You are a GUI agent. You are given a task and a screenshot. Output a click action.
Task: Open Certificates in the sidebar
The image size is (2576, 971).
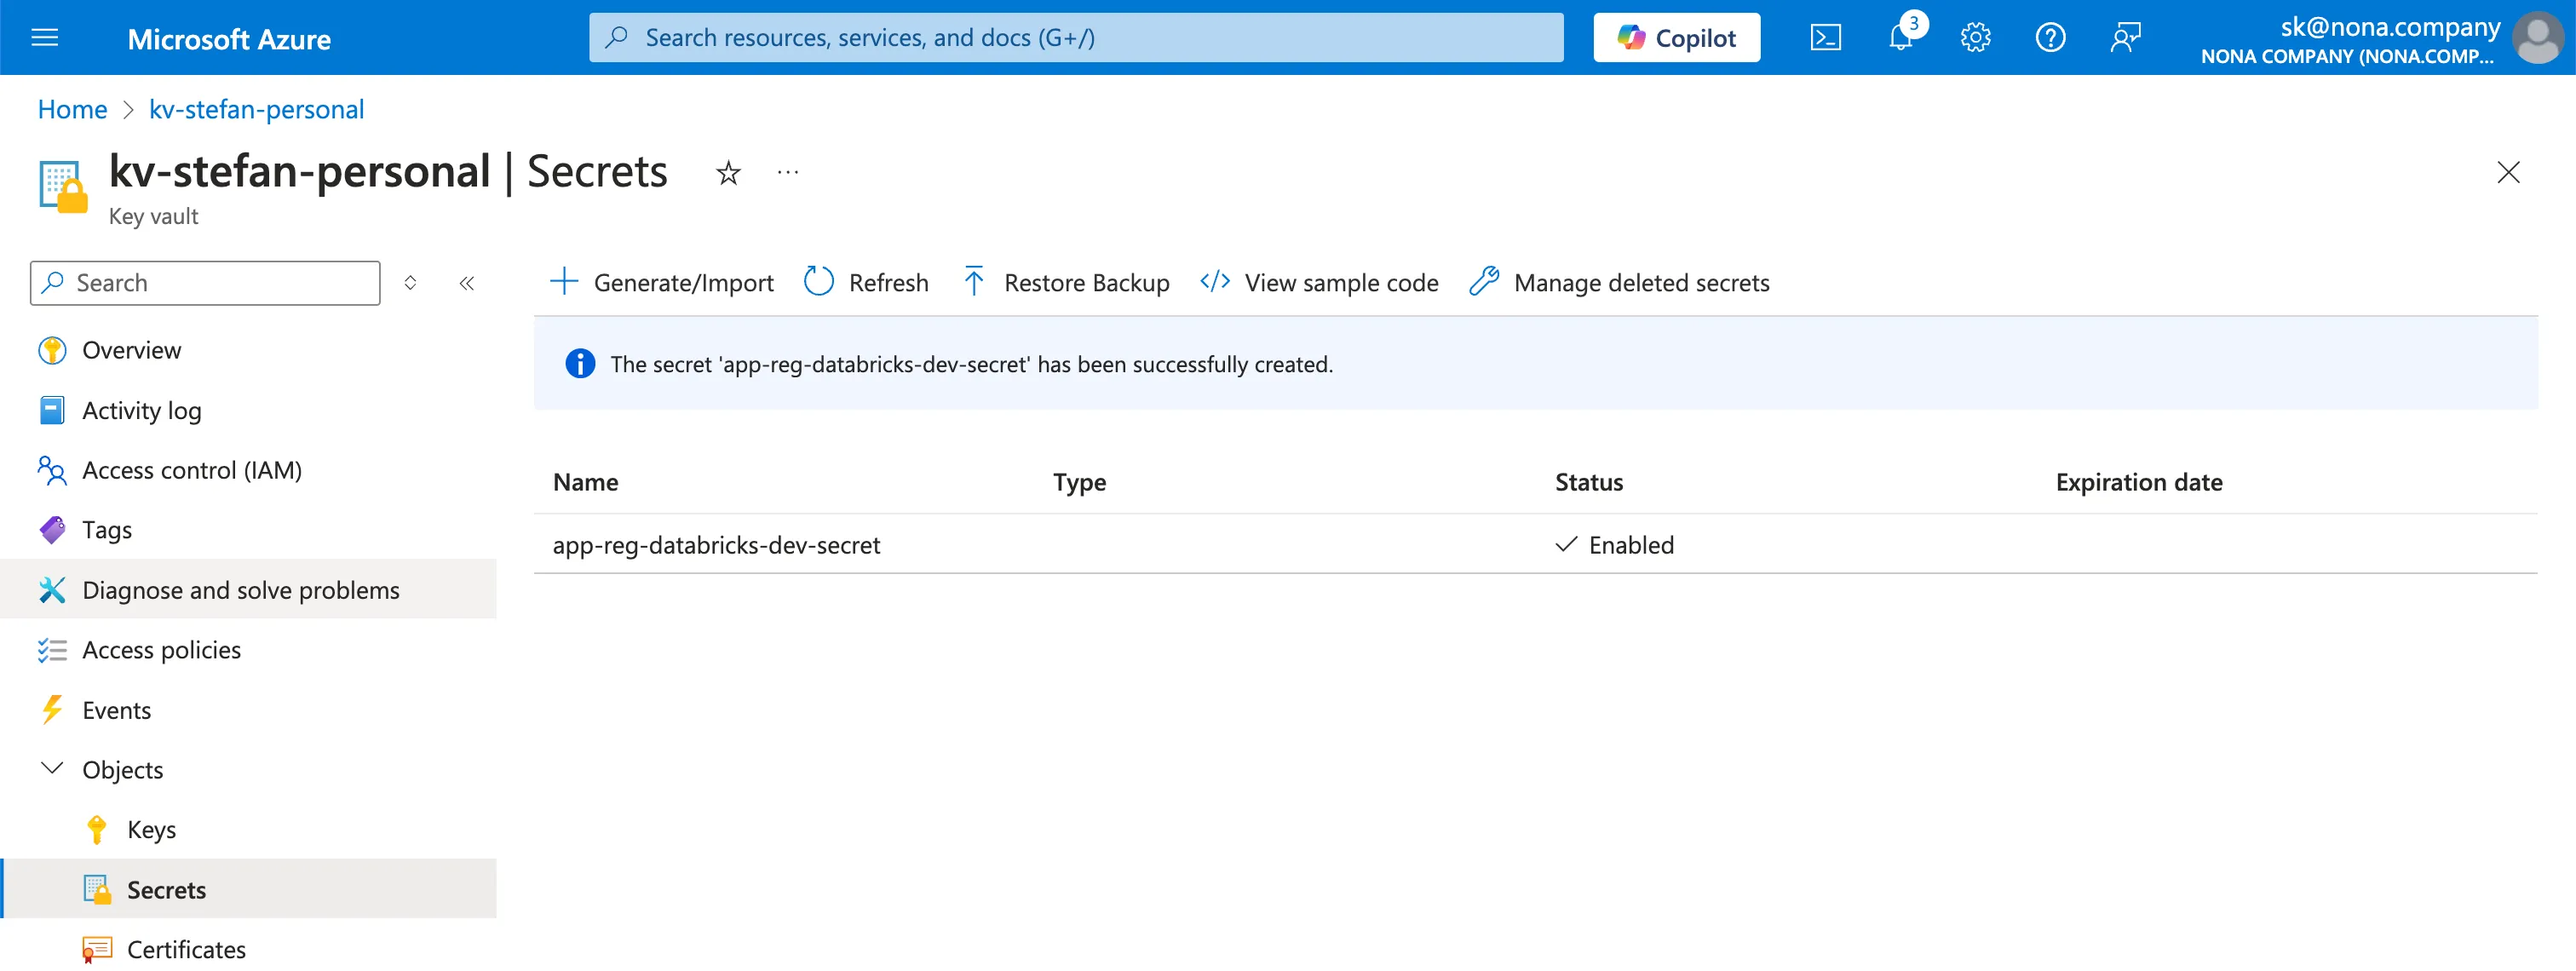[x=186, y=948]
